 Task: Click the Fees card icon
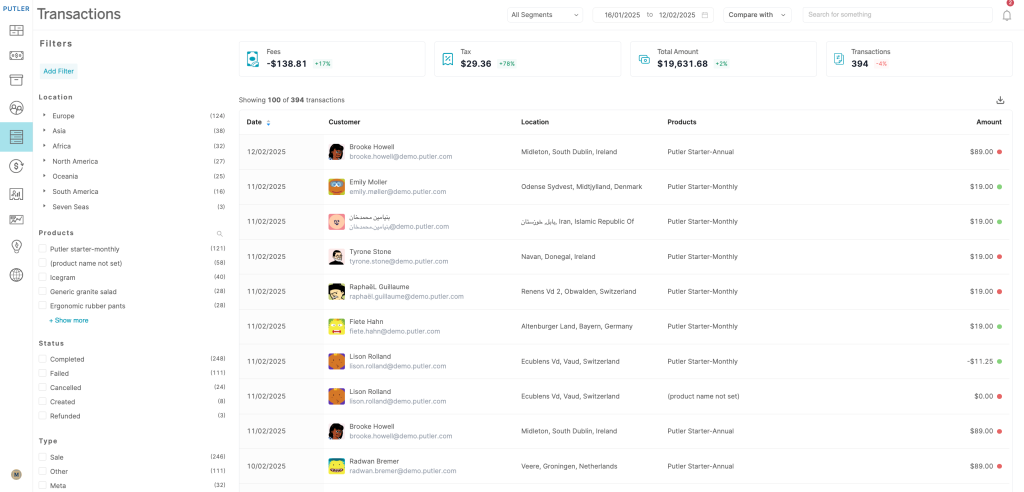[253, 59]
